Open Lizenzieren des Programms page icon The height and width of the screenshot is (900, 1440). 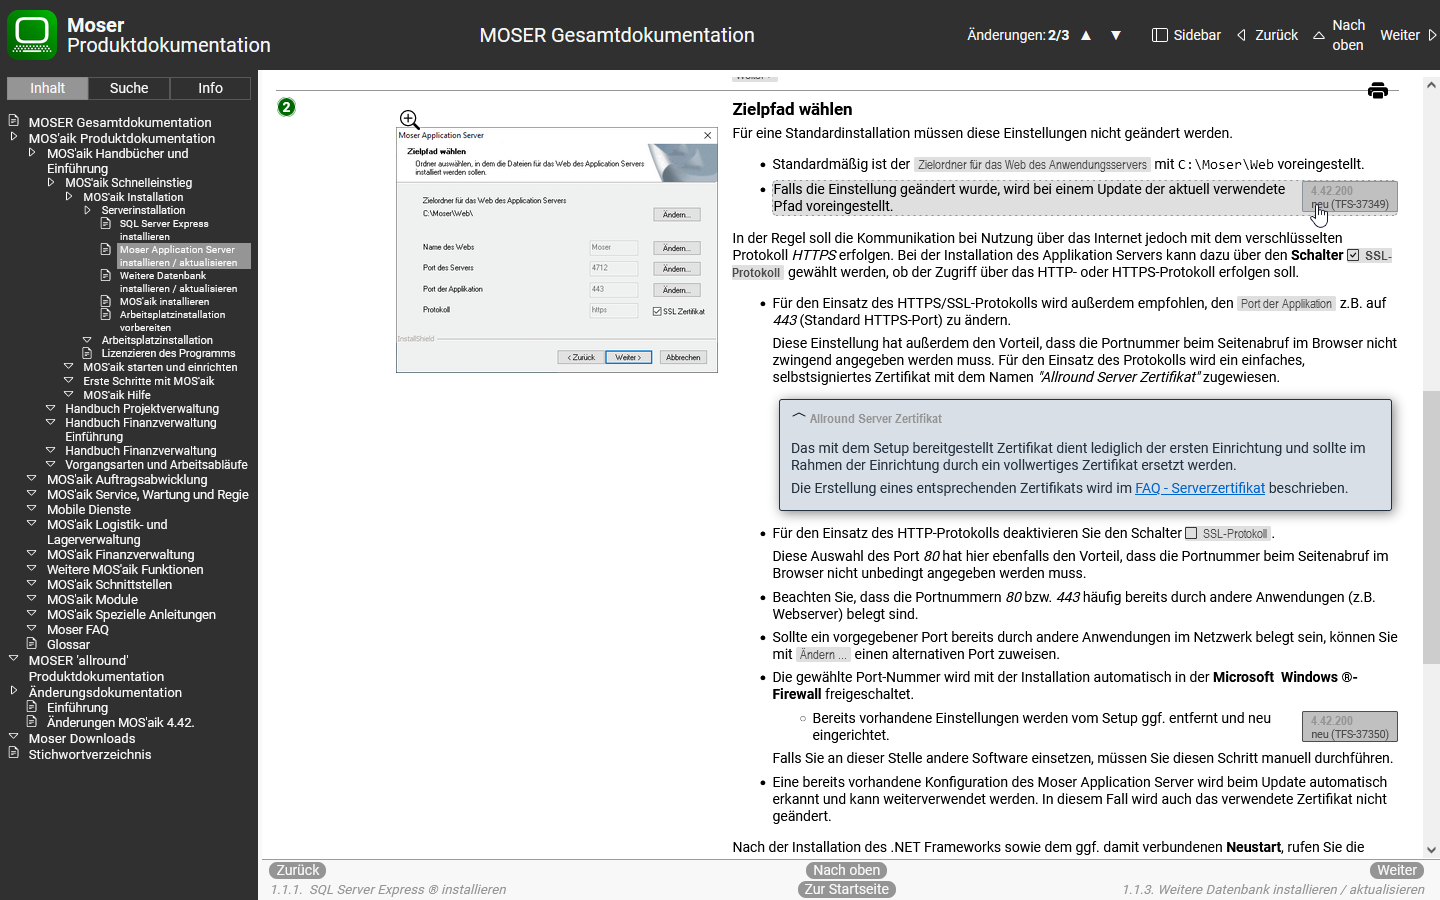(87, 353)
